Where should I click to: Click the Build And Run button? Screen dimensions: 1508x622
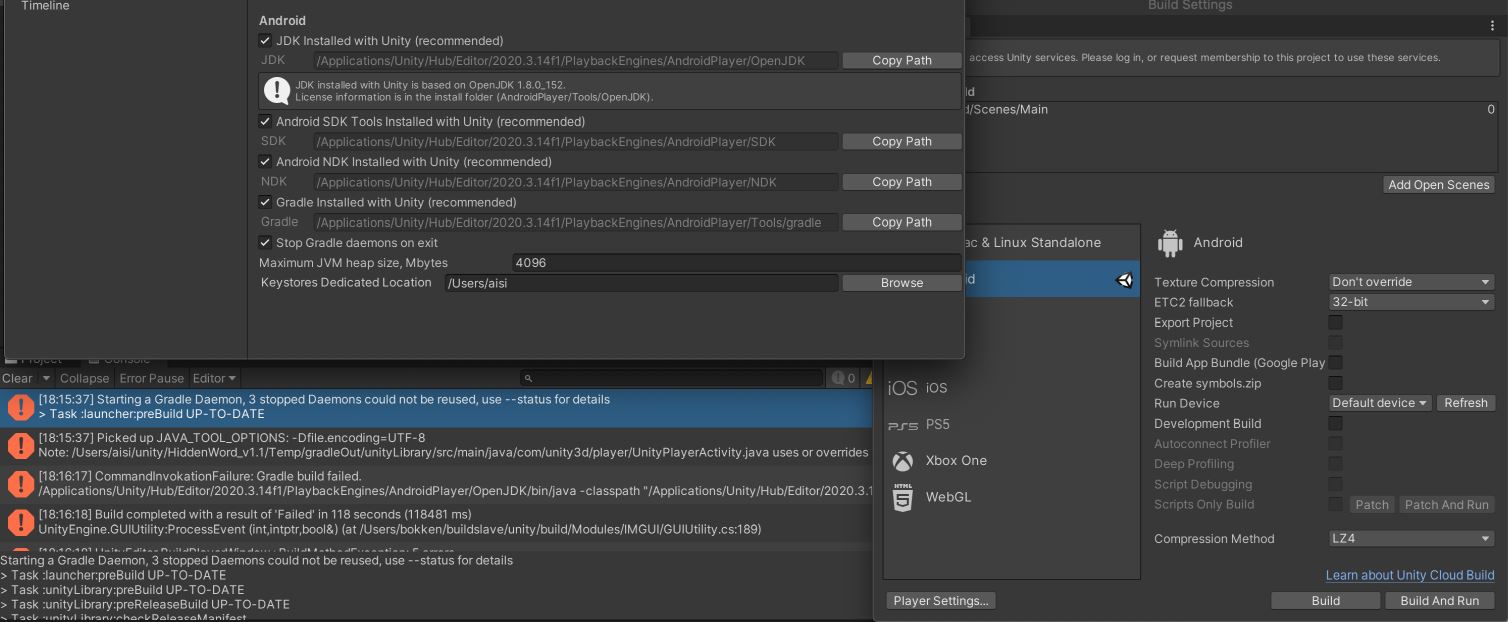[x=1439, y=600]
